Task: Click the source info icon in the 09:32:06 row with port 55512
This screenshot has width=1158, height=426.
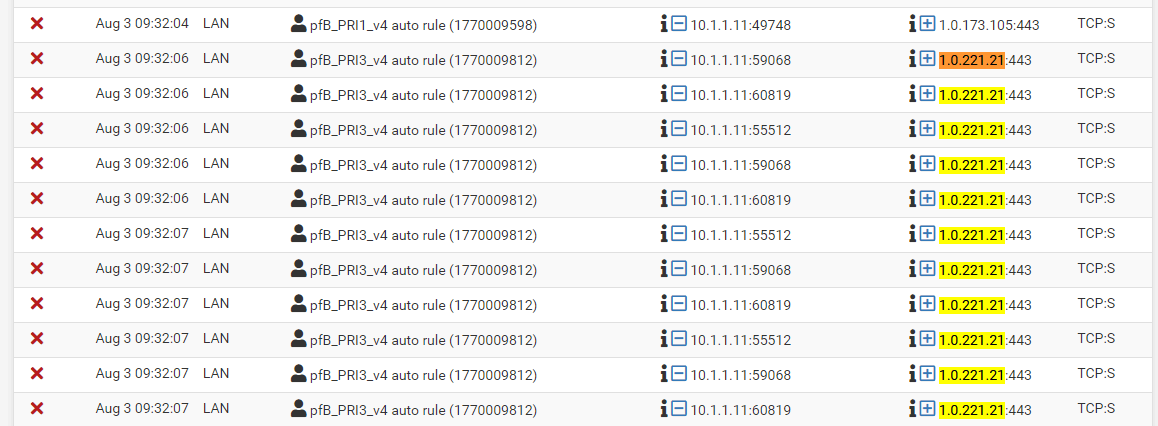Action: tap(663, 129)
